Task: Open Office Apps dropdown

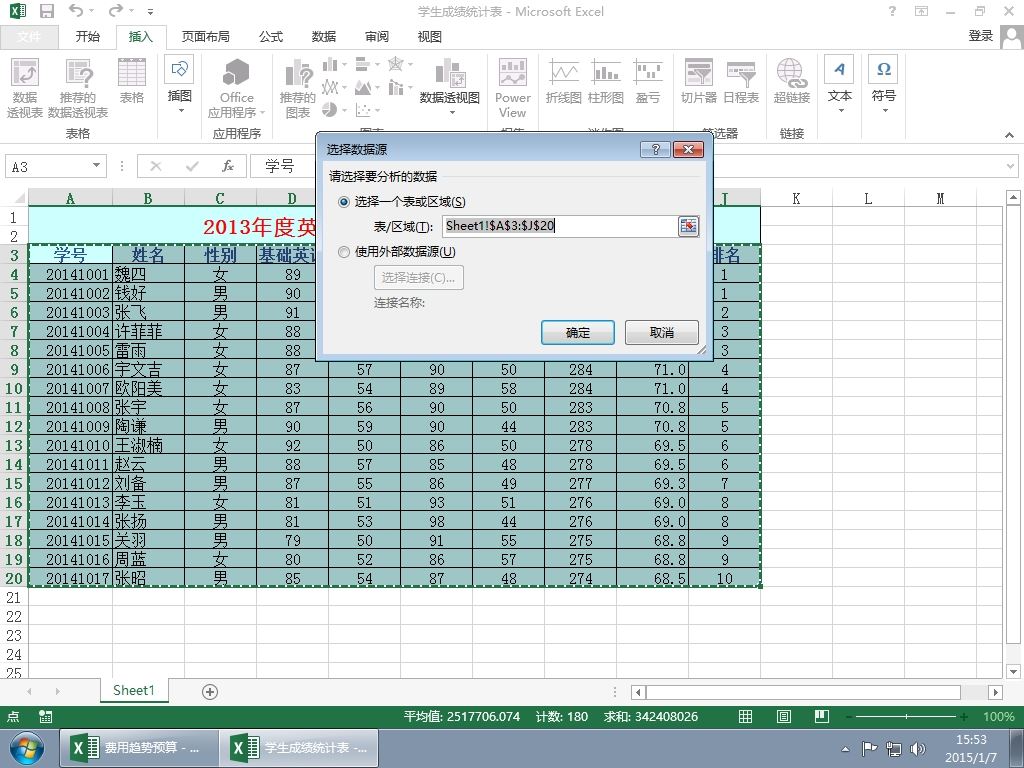Action: coord(236,88)
